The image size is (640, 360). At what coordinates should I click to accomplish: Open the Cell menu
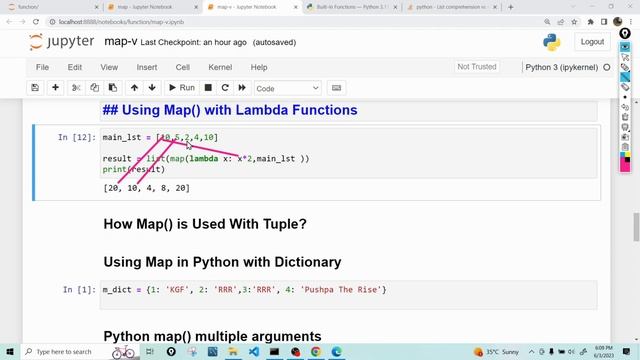tap(182, 67)
